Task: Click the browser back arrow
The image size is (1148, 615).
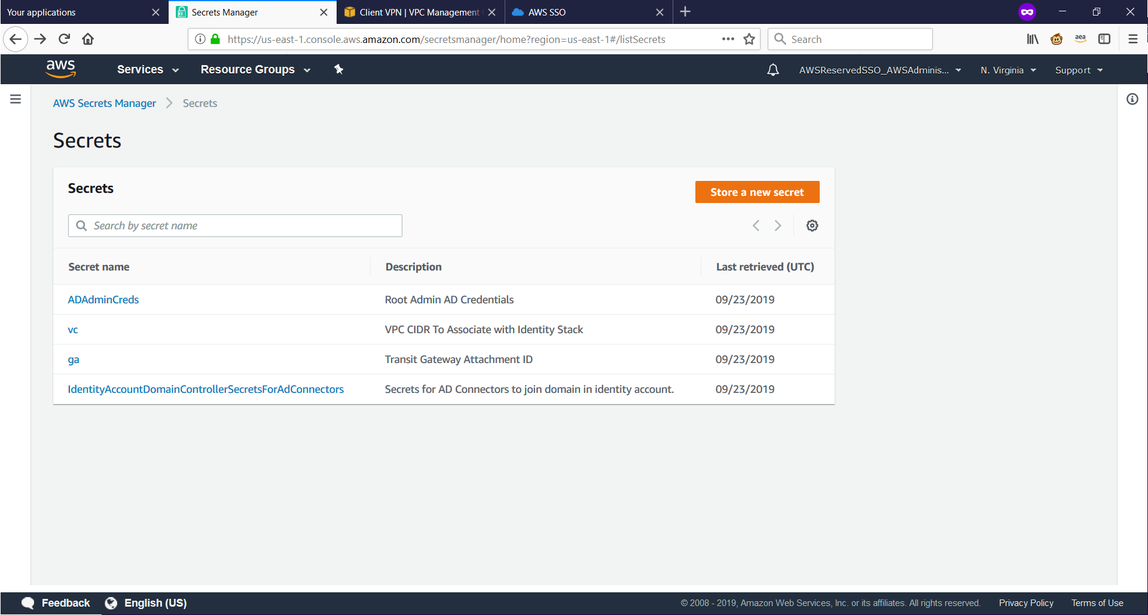Action: point(15,39)
